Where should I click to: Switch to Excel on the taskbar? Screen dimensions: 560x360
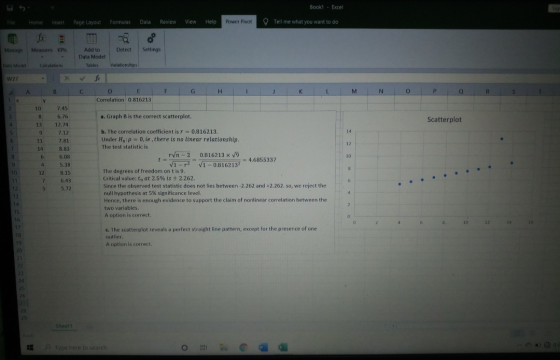[x=283, y=348]
